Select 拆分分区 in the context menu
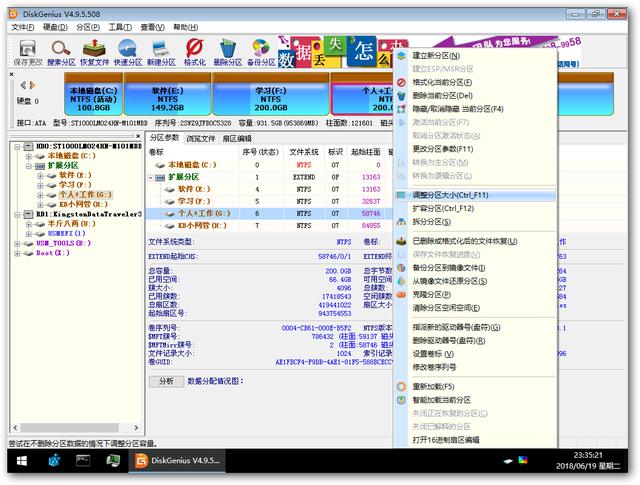 pyautogui.click(x=435, y=220)
